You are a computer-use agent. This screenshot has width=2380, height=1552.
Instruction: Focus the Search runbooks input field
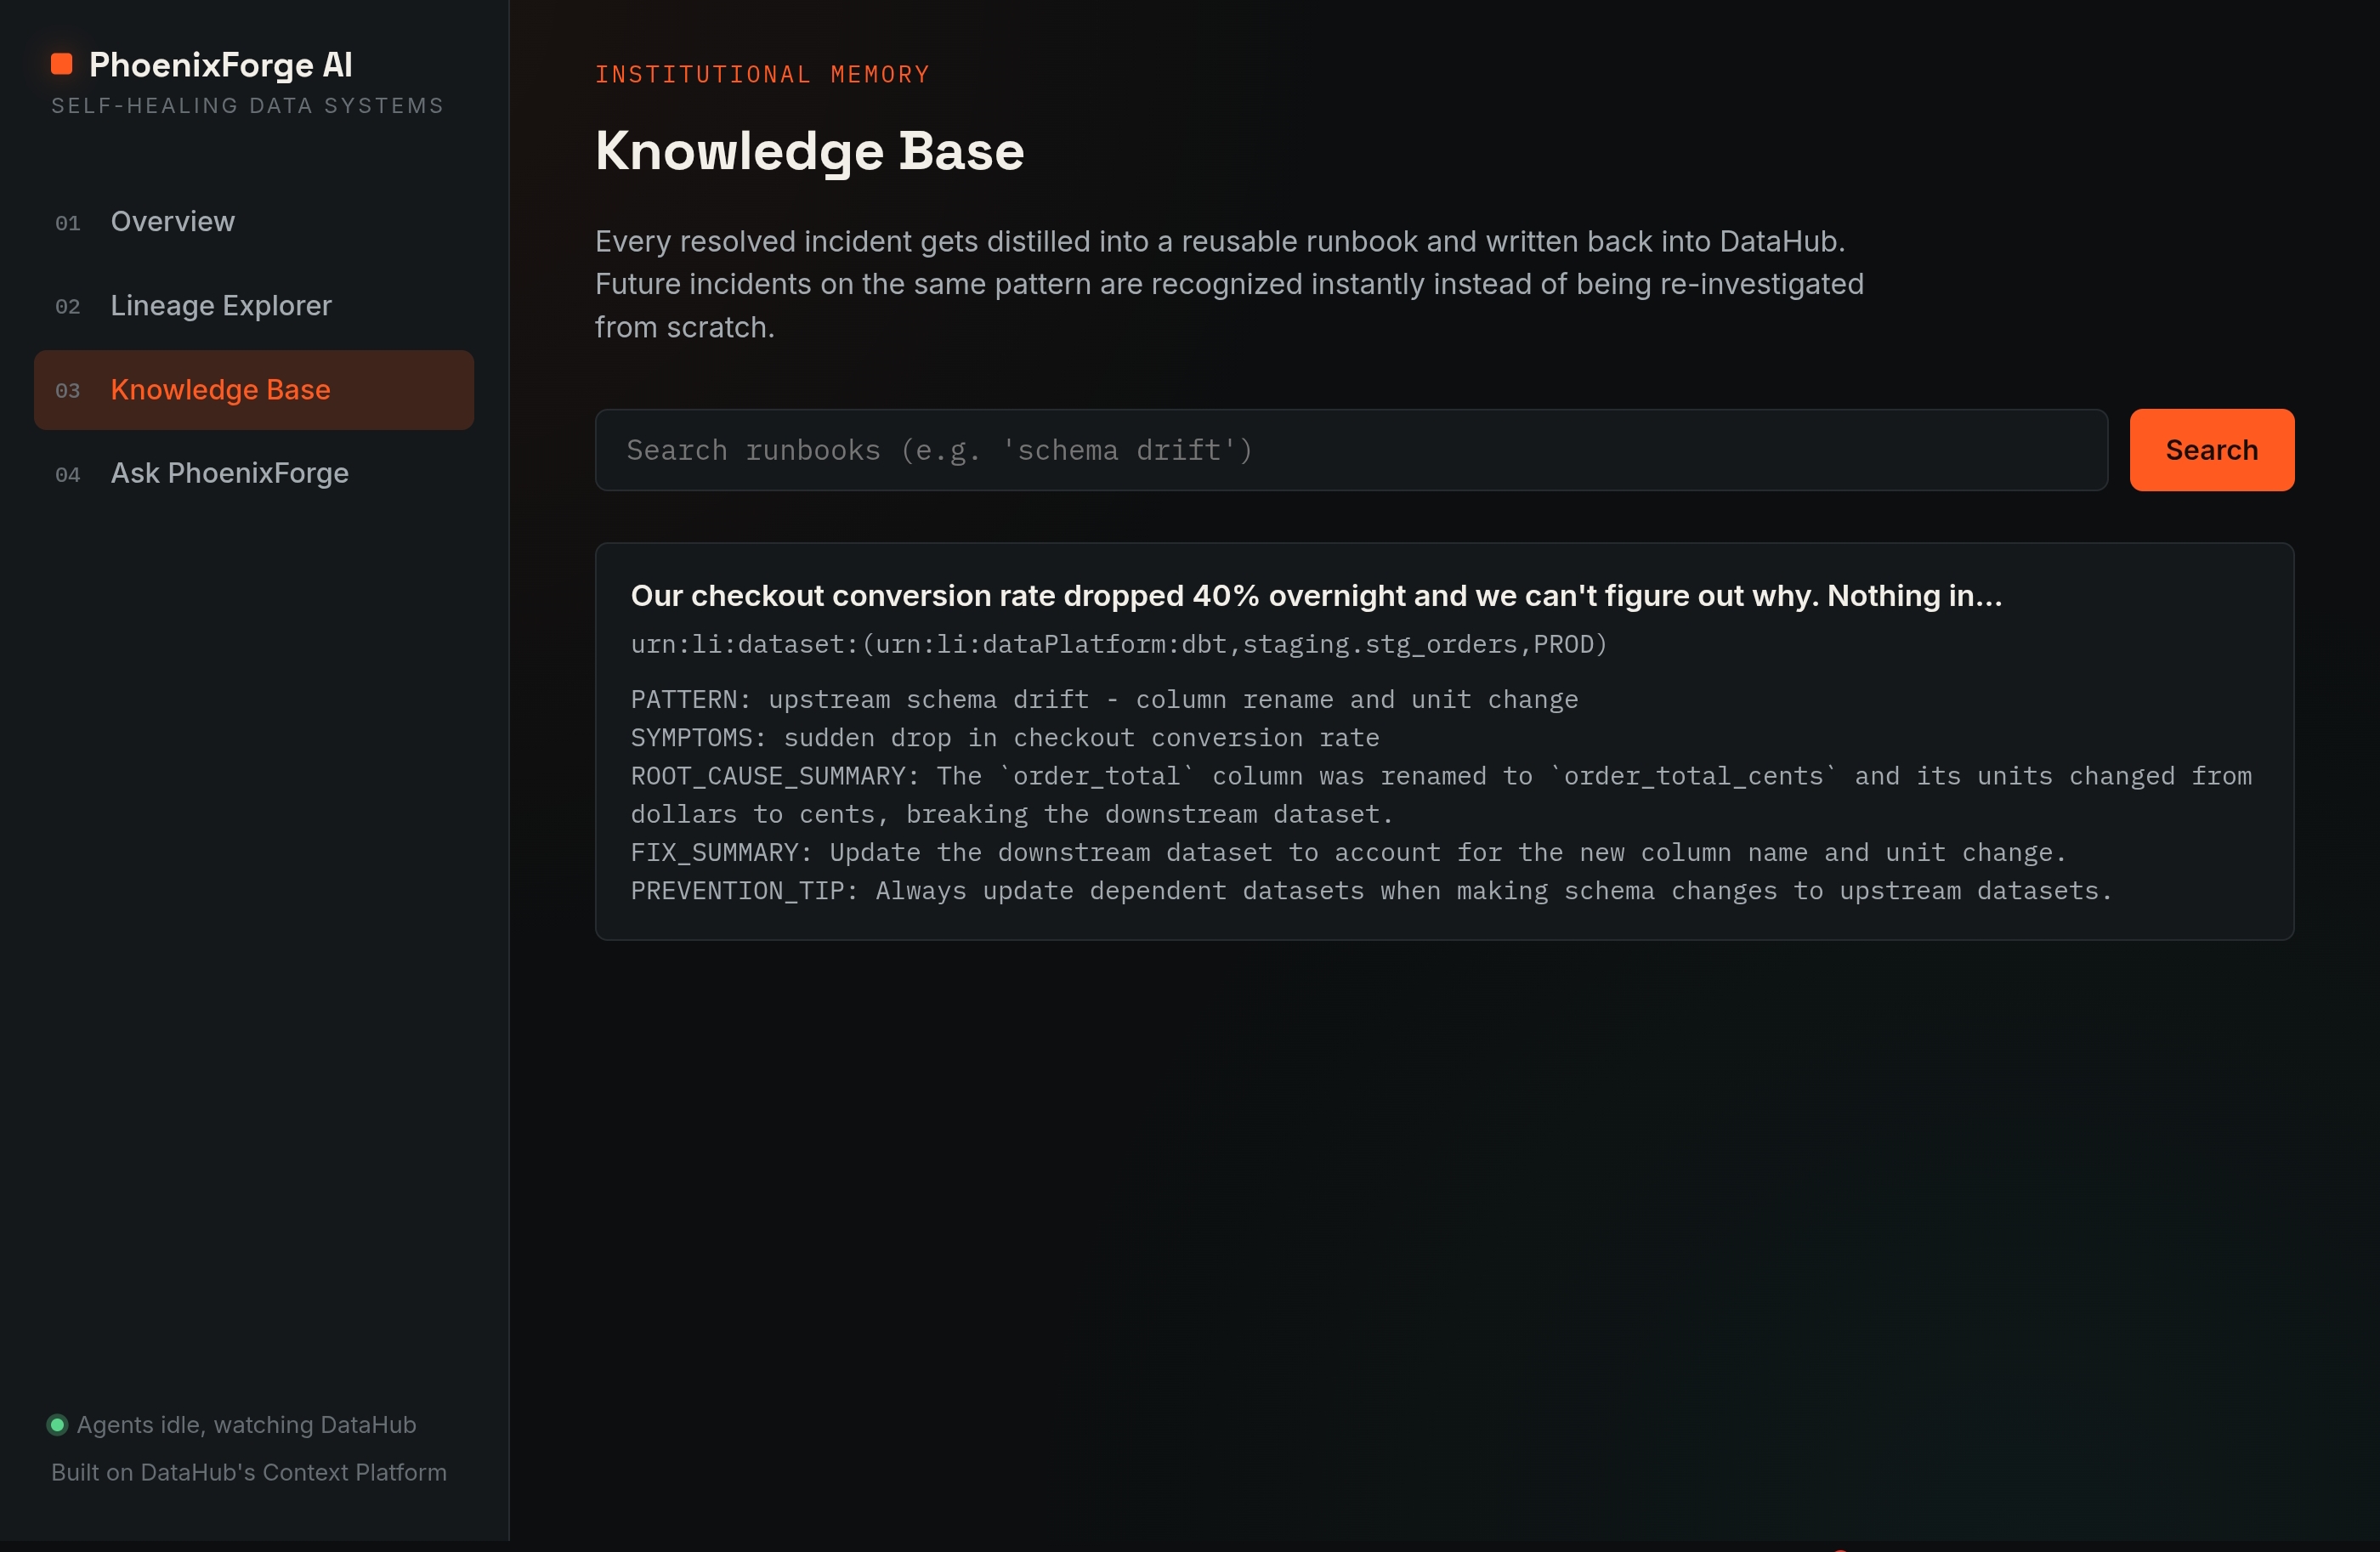[x=1351, y=450]
